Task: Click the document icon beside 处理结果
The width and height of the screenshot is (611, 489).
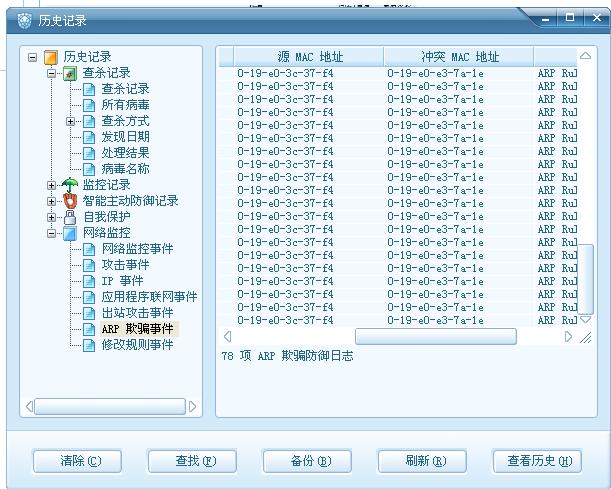Action: tap(89, 153)
